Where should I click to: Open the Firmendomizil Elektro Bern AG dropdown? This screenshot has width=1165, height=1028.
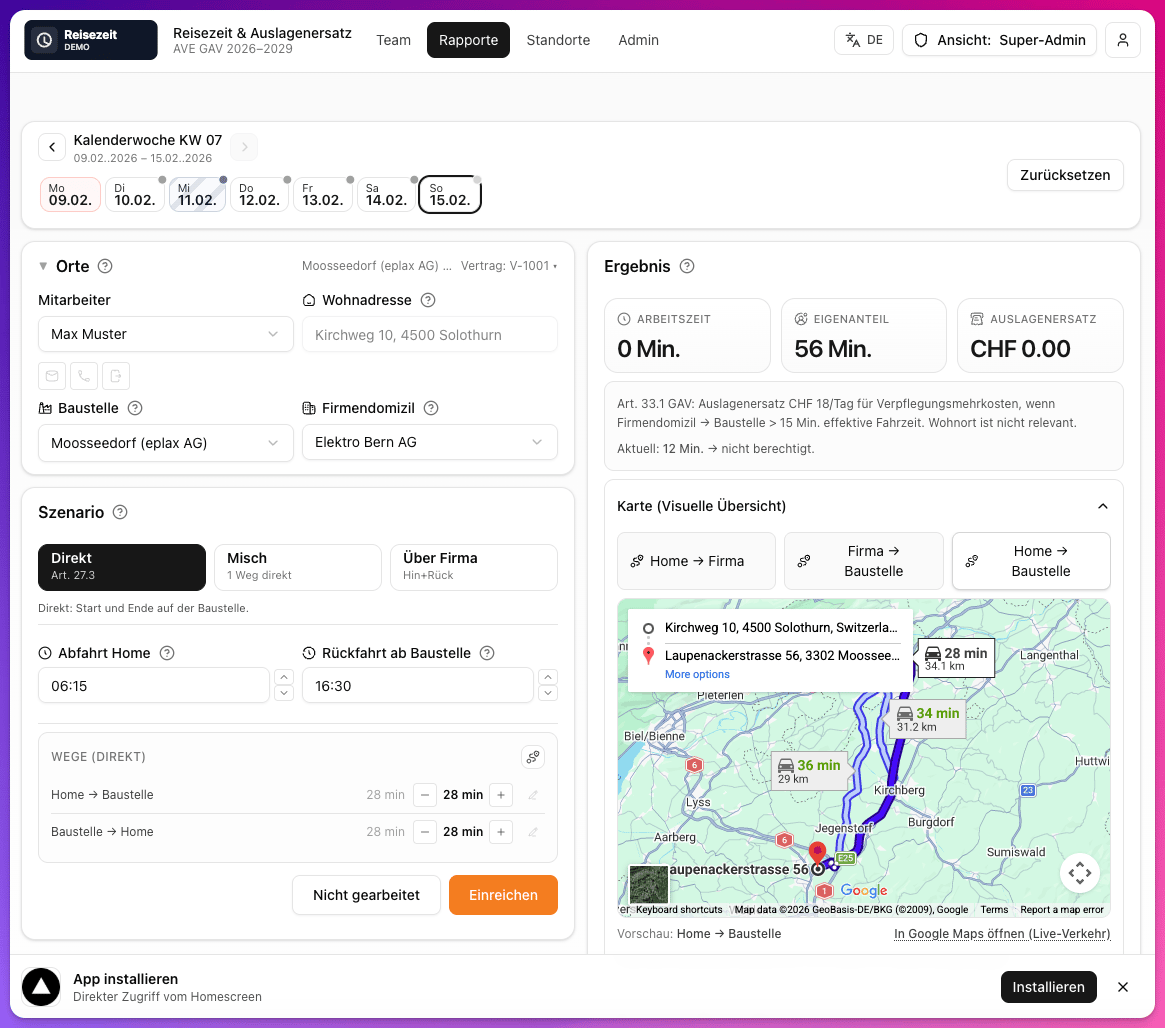tap(429, 442)
